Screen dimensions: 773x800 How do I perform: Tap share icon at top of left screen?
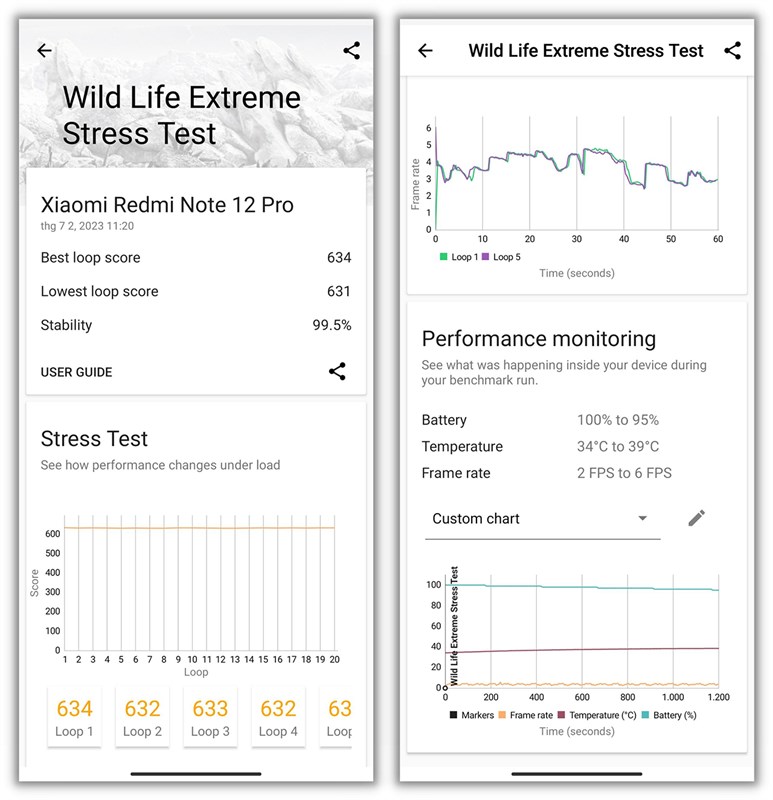[x=351, y=50]
